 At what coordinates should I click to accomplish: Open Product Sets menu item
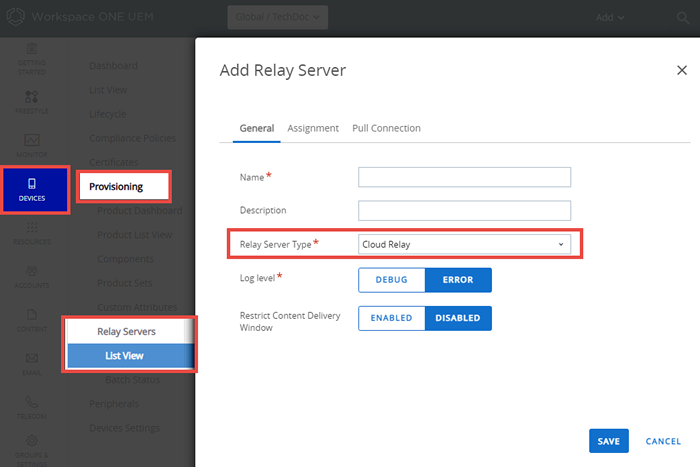coord(125,283)
